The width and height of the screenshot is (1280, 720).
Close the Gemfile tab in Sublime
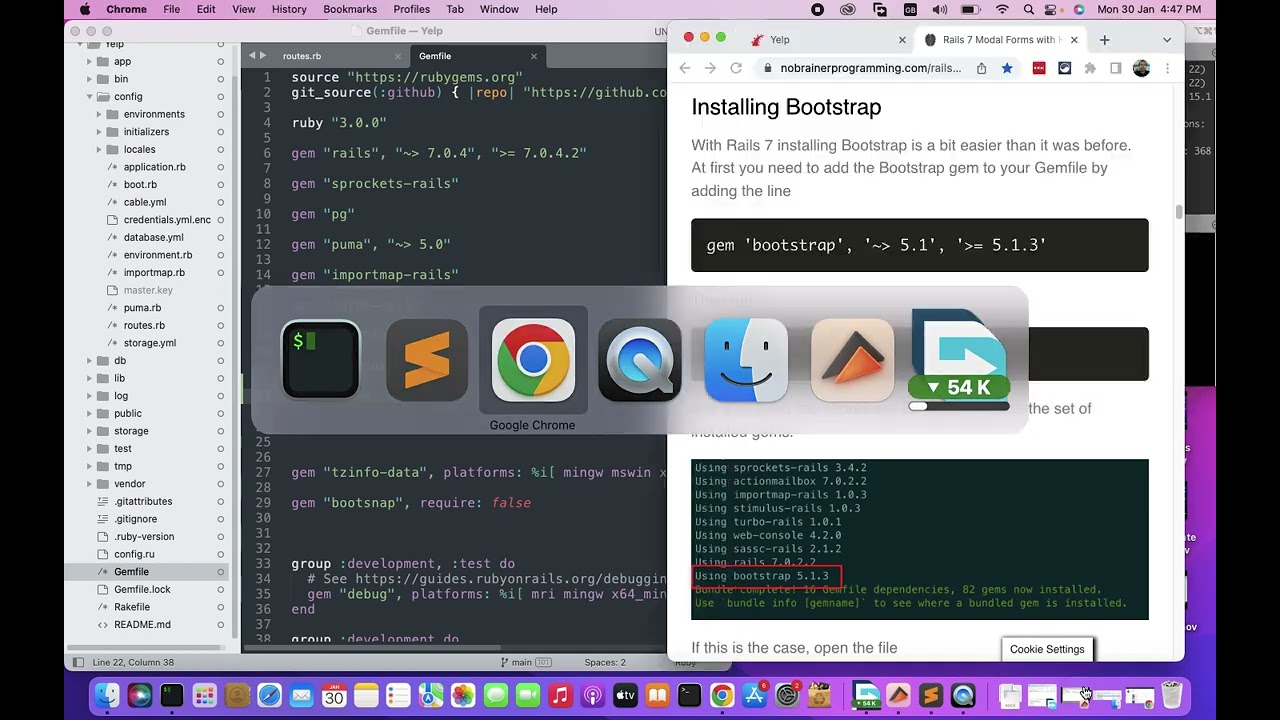(534, 56)
